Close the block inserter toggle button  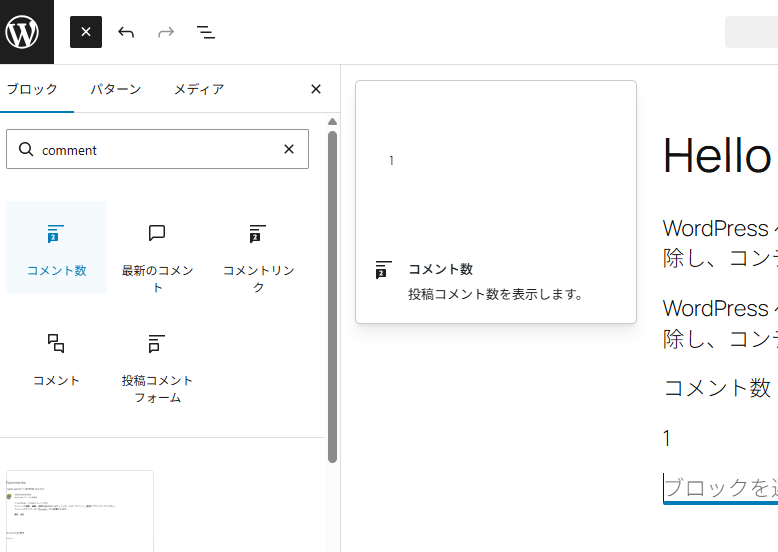[86, 32]
